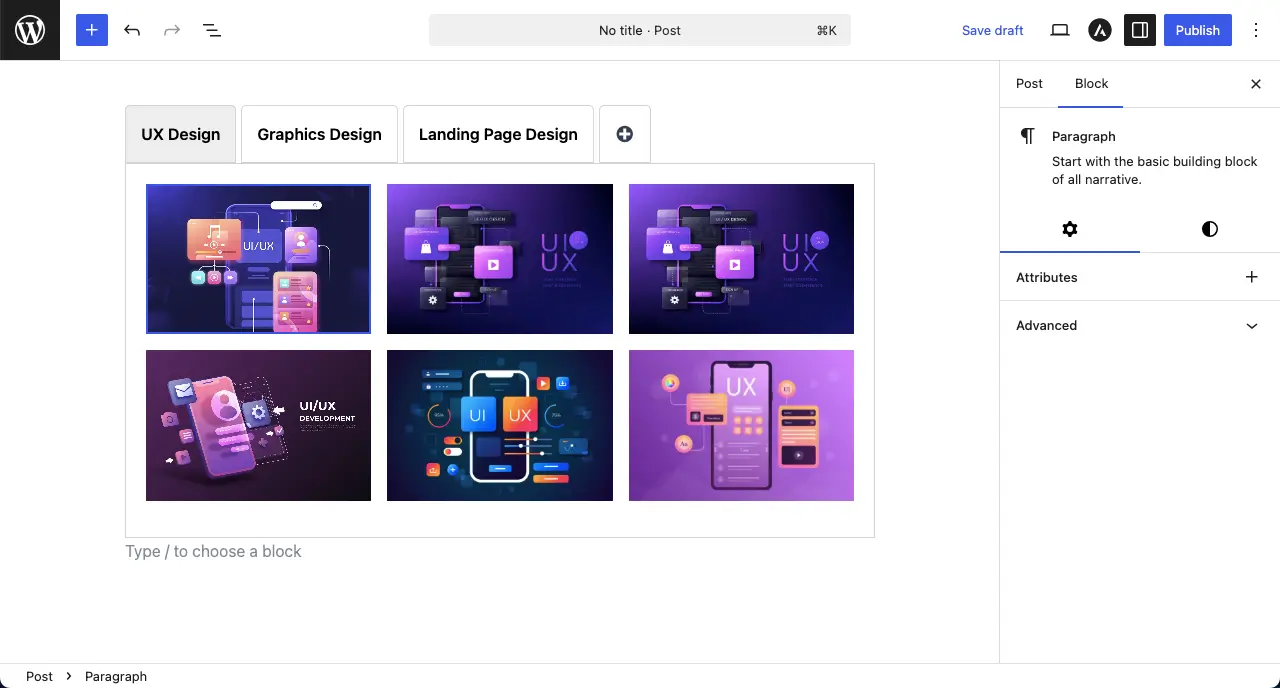Click the Attributes panel heading
Image resolution: width=1280 pixels, height=688 pixels.
1046,277
